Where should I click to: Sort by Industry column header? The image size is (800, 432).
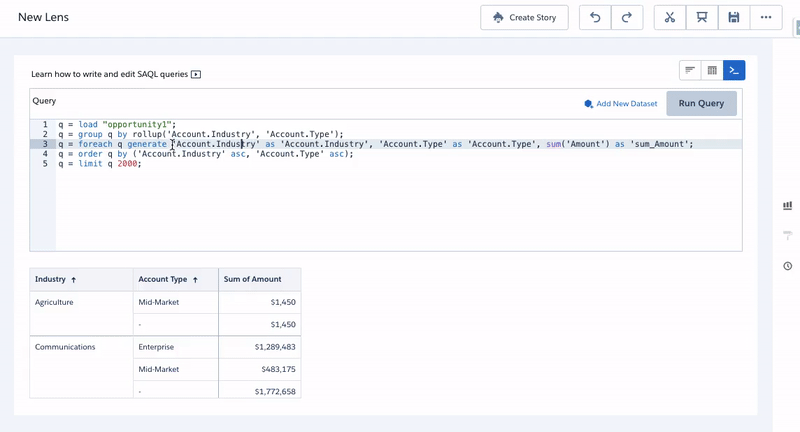point(81,279)
